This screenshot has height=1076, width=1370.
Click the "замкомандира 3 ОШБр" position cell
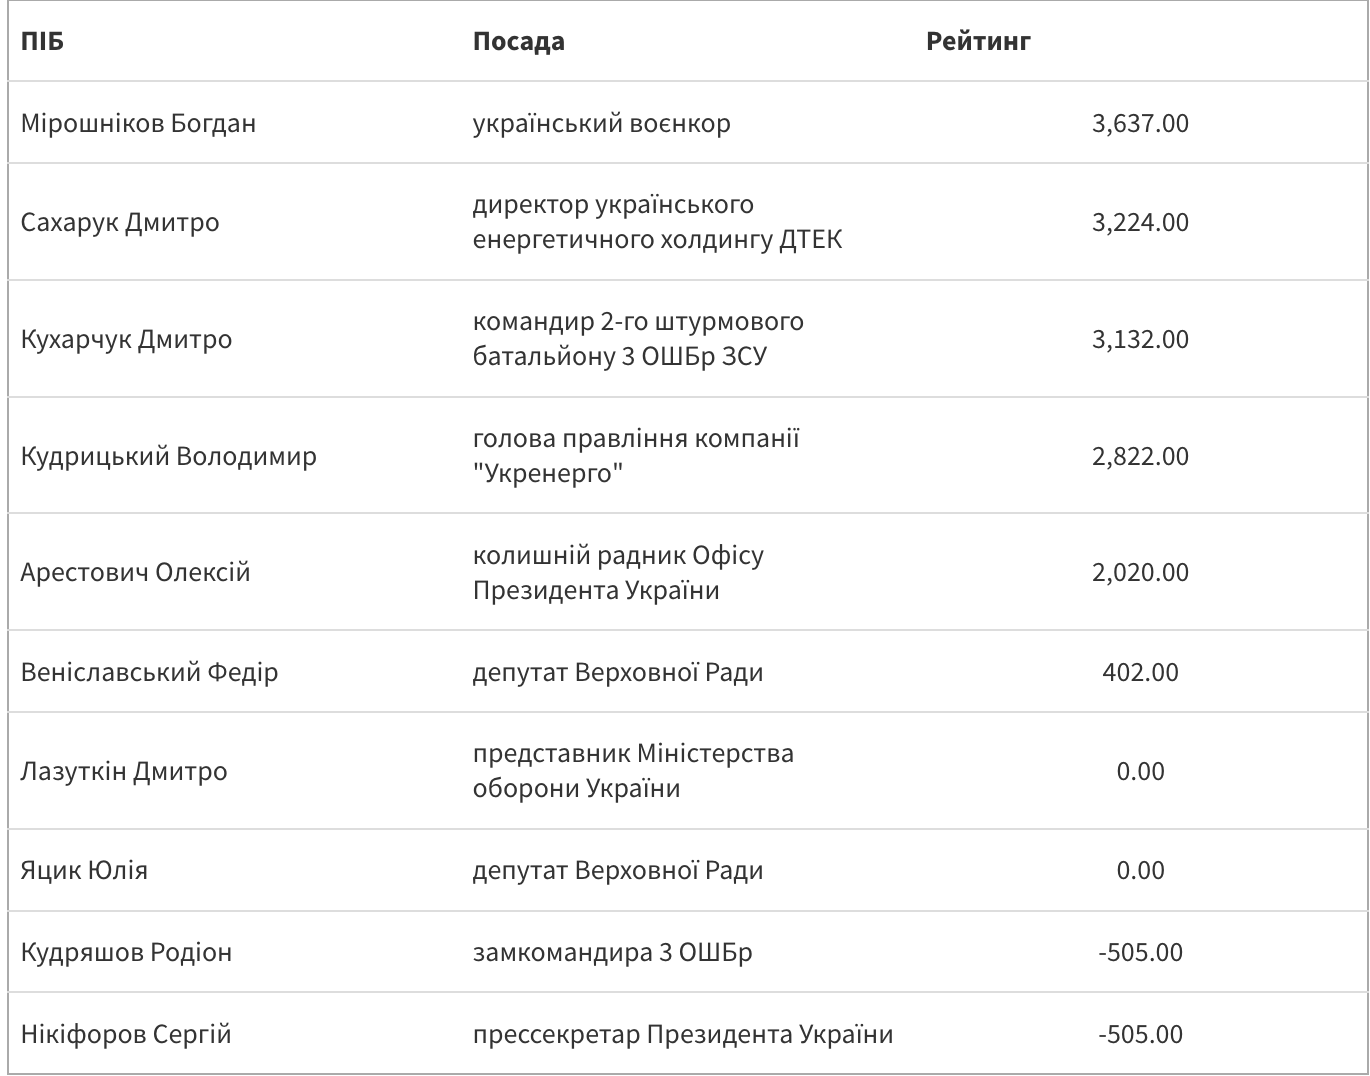tap(612, 952)
